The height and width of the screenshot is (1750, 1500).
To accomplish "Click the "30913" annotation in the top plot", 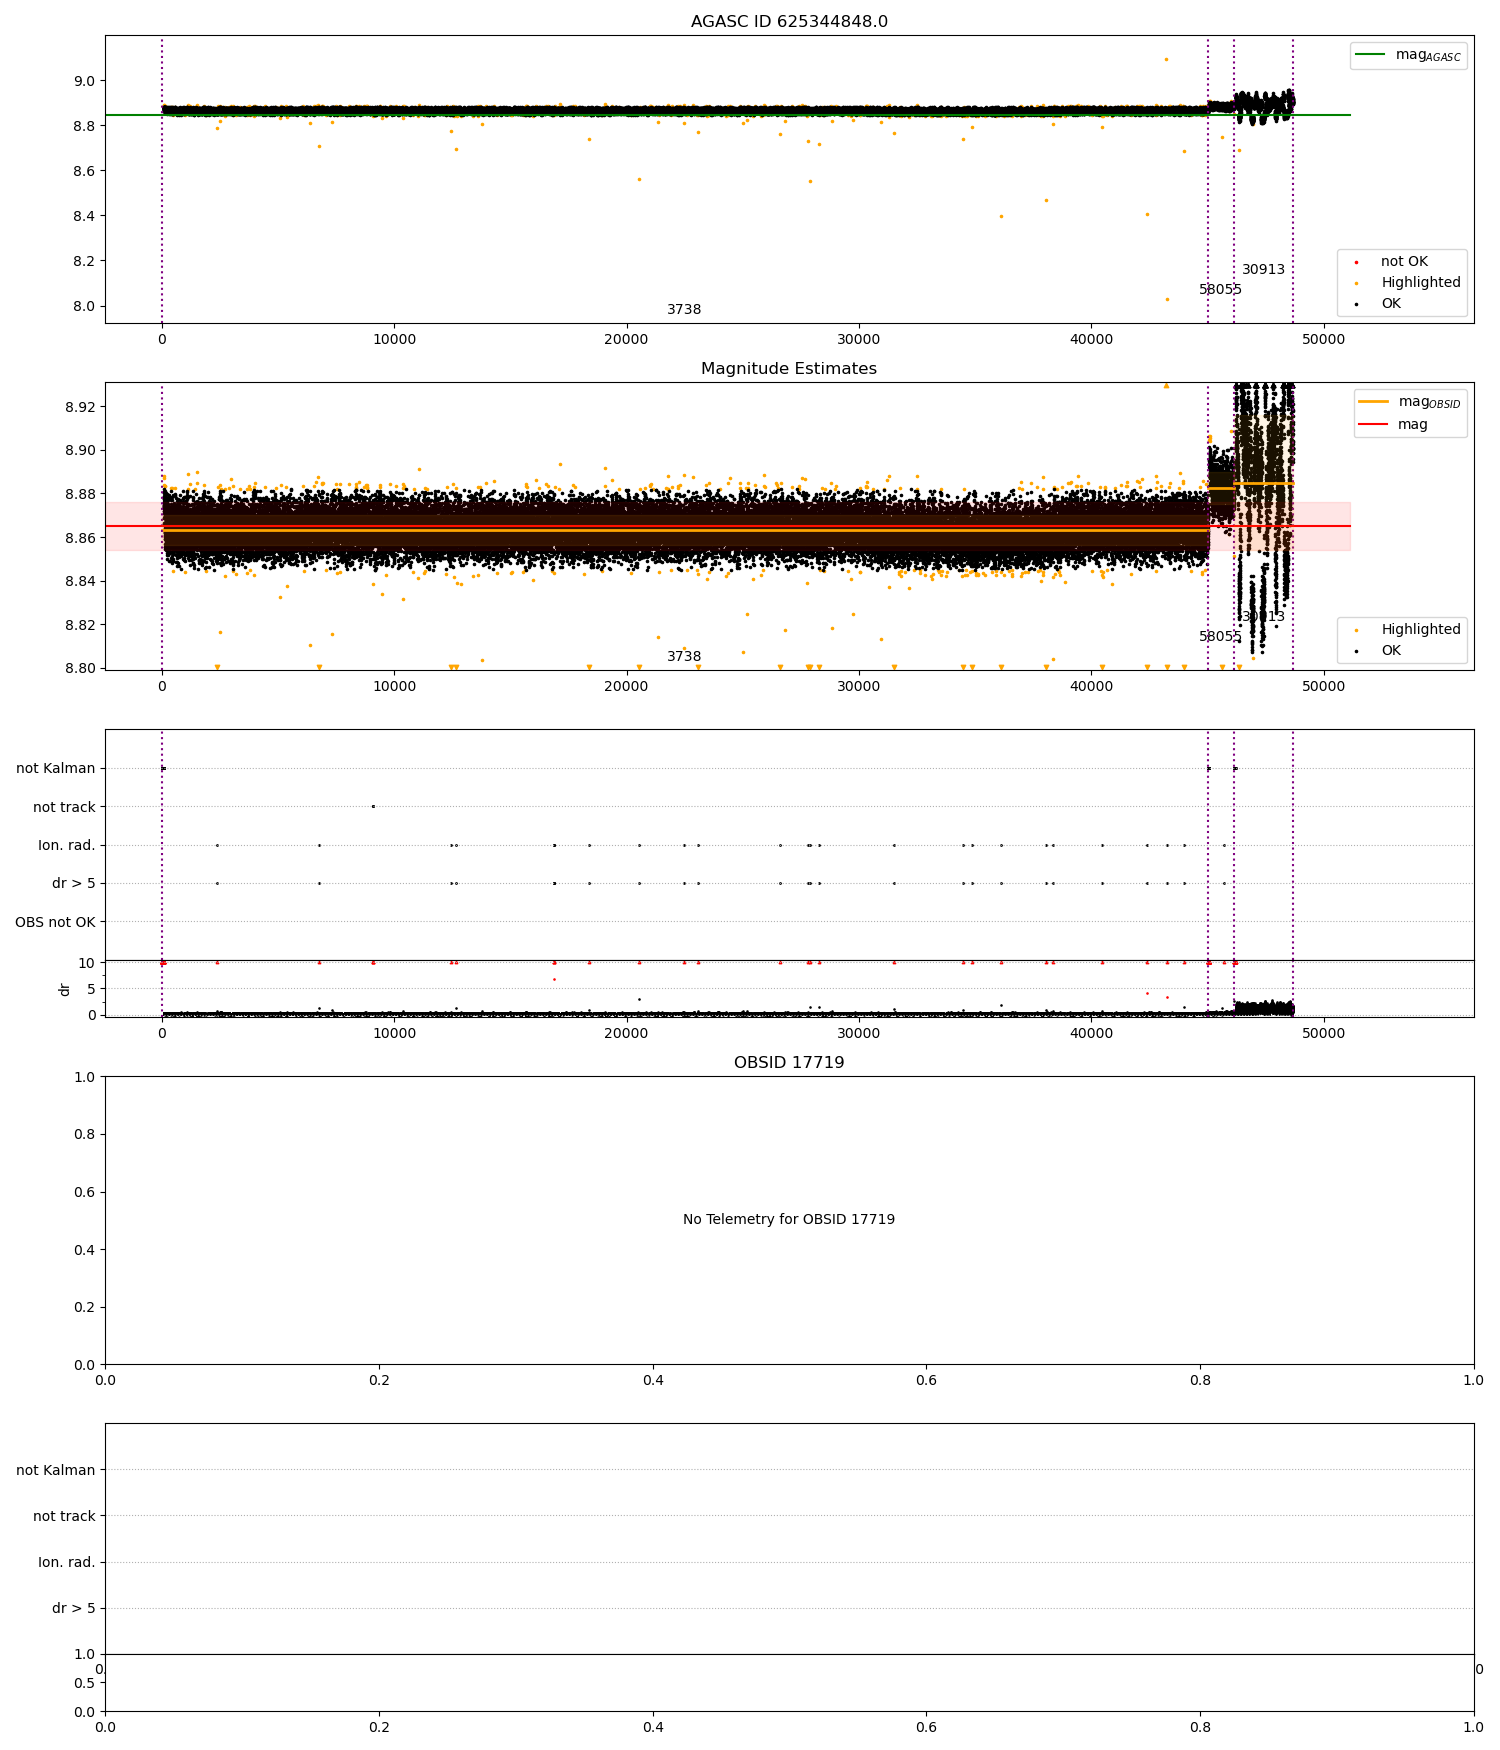I will tap(1263, 270).
